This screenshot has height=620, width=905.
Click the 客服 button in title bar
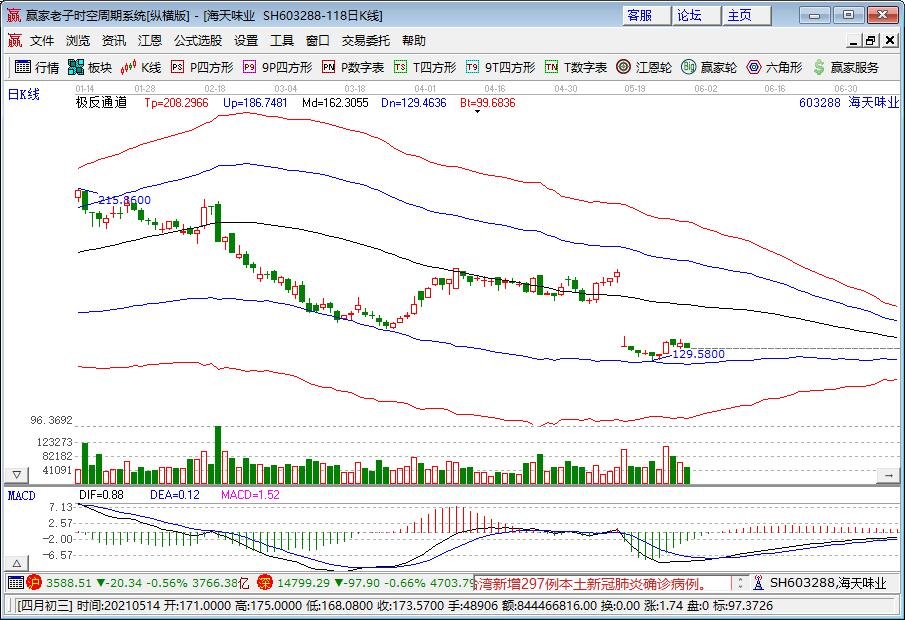coord(647,16)
